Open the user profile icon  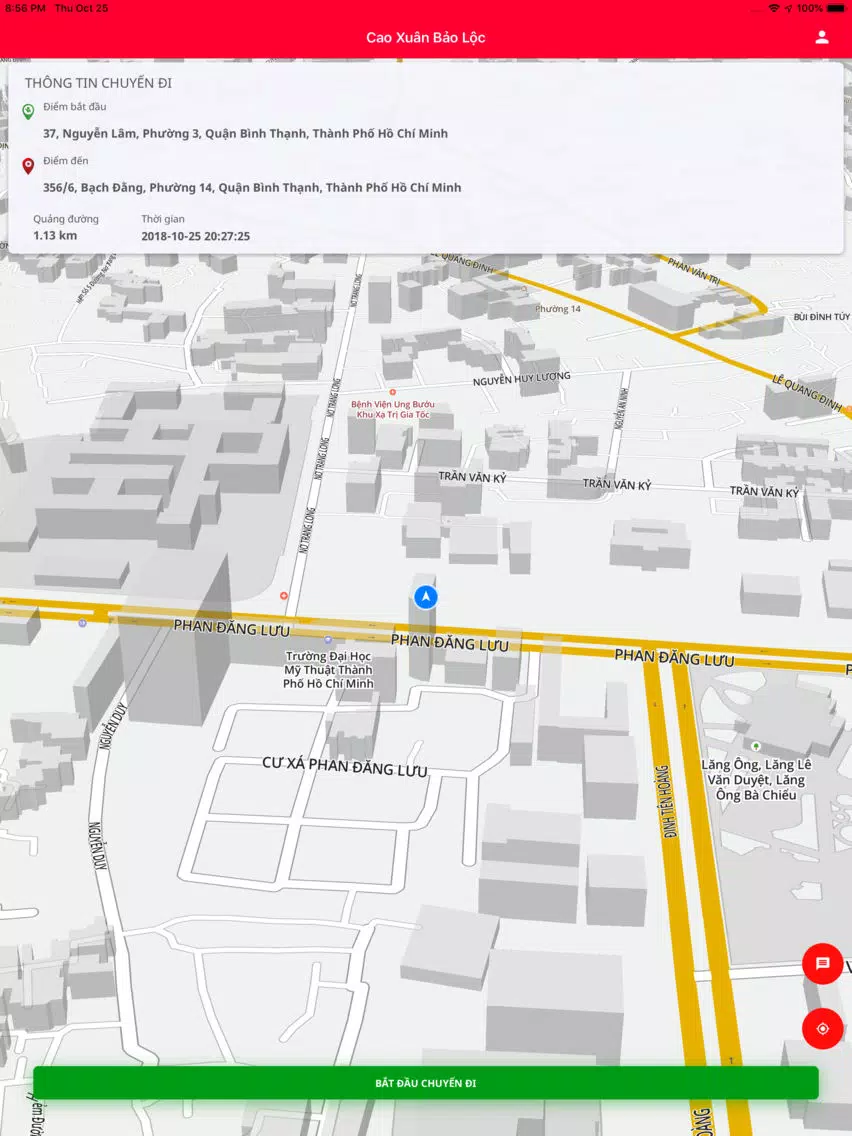[822, 37]
